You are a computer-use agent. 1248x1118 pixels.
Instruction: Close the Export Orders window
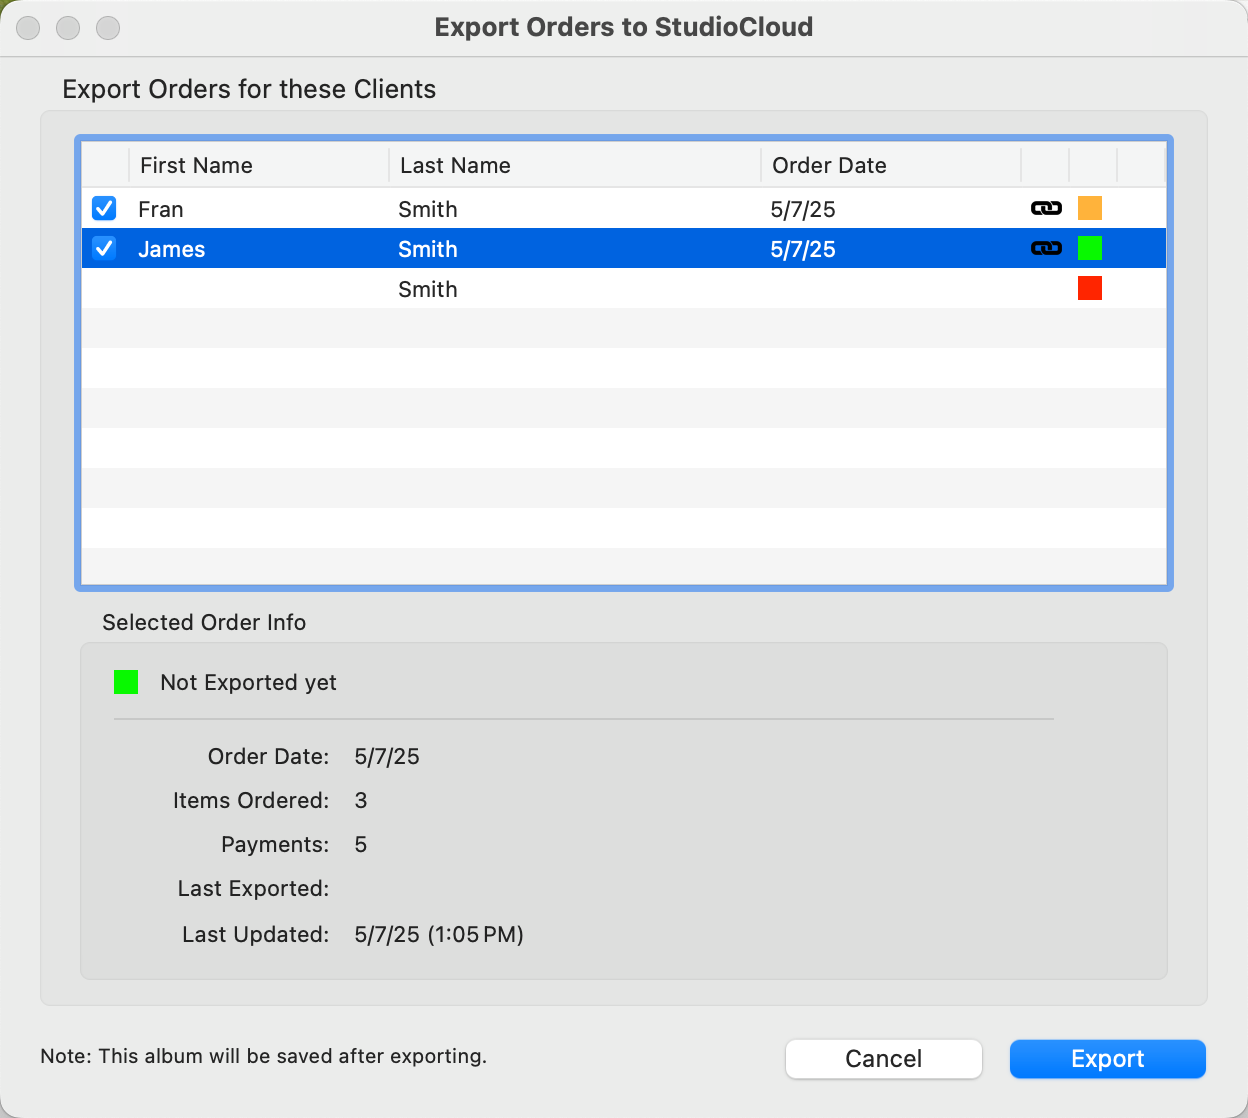tap(29, 28)
